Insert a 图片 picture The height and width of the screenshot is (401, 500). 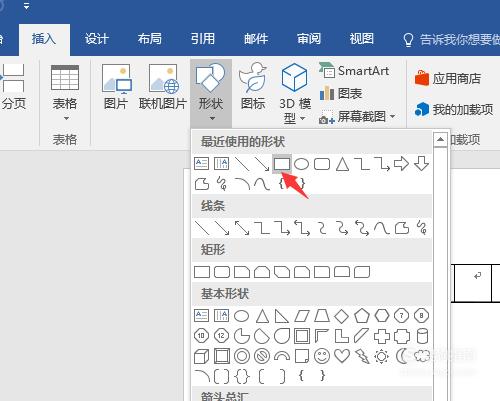point(116,87)
